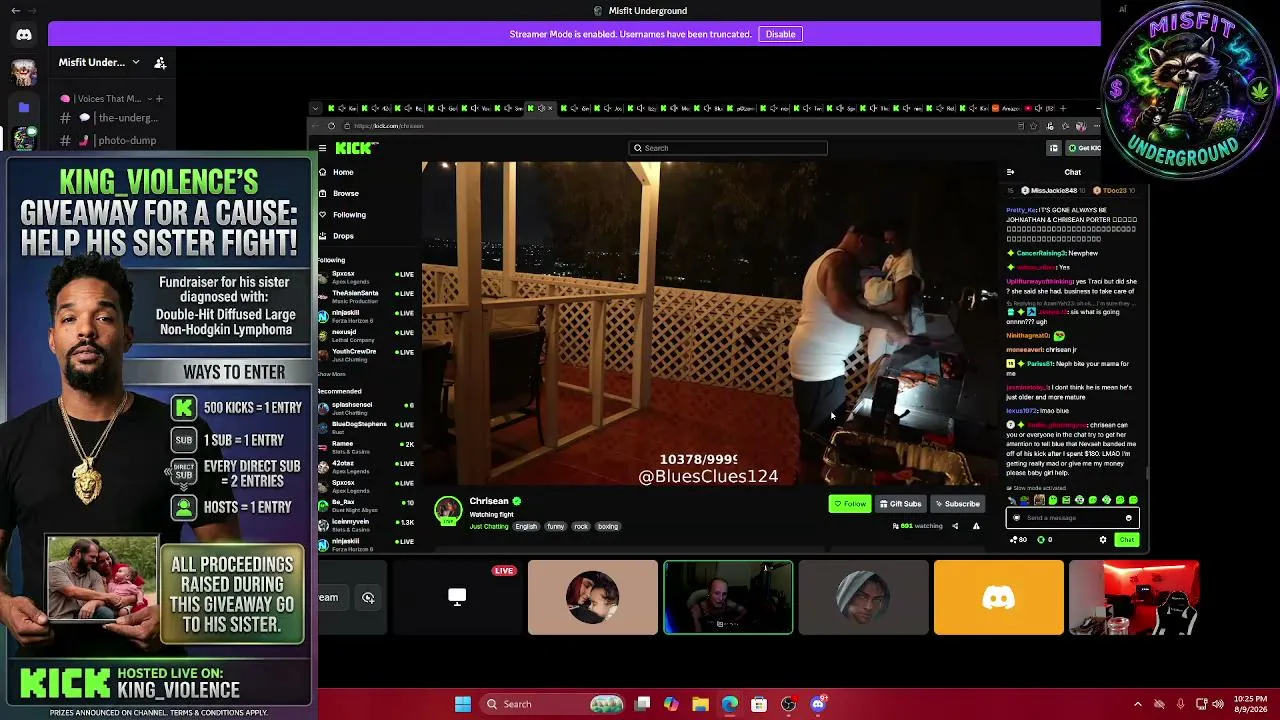Open iceinmyvein recommended channel
The height and width of the screenshot is (720, 1280).
point(366,523)
